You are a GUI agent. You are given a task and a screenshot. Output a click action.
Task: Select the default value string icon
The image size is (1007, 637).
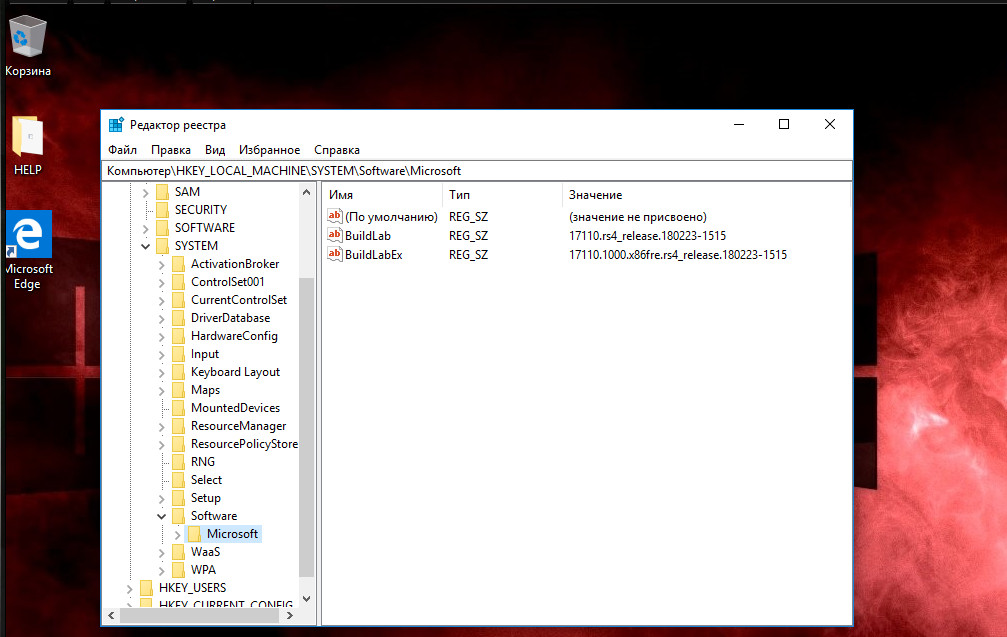pos(335,216)
